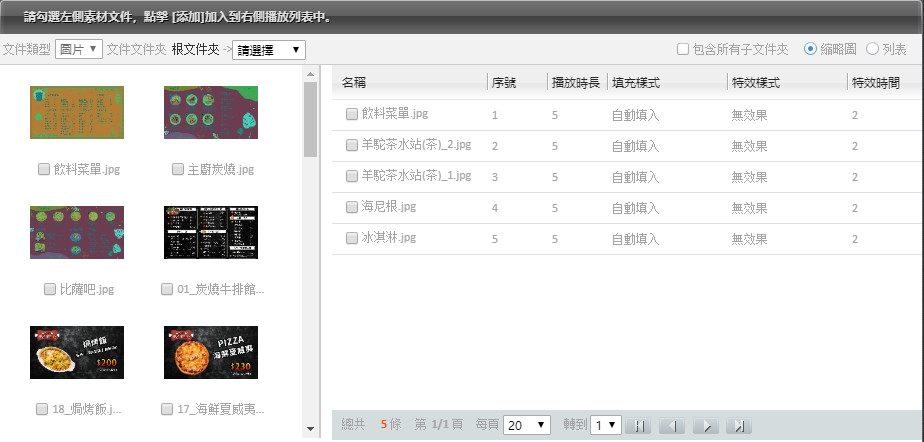Open the 比薩吧.jpg thumbnail preview

pos(77,232)
